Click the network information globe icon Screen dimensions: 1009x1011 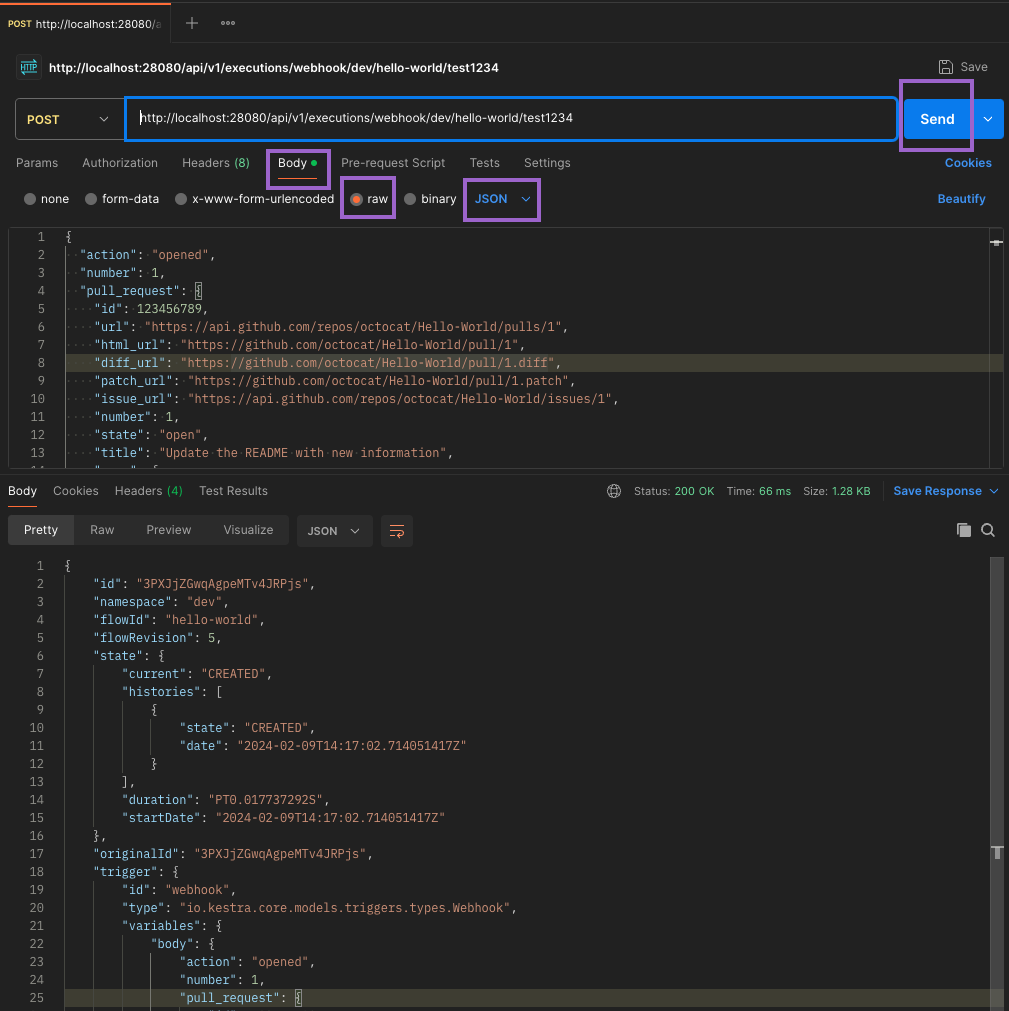click(614, 491)
